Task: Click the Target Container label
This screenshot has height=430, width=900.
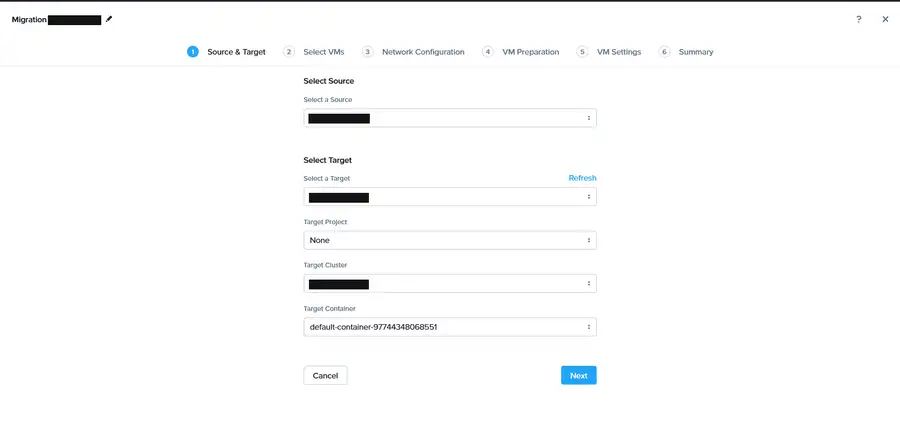Action: pos(329,309)
